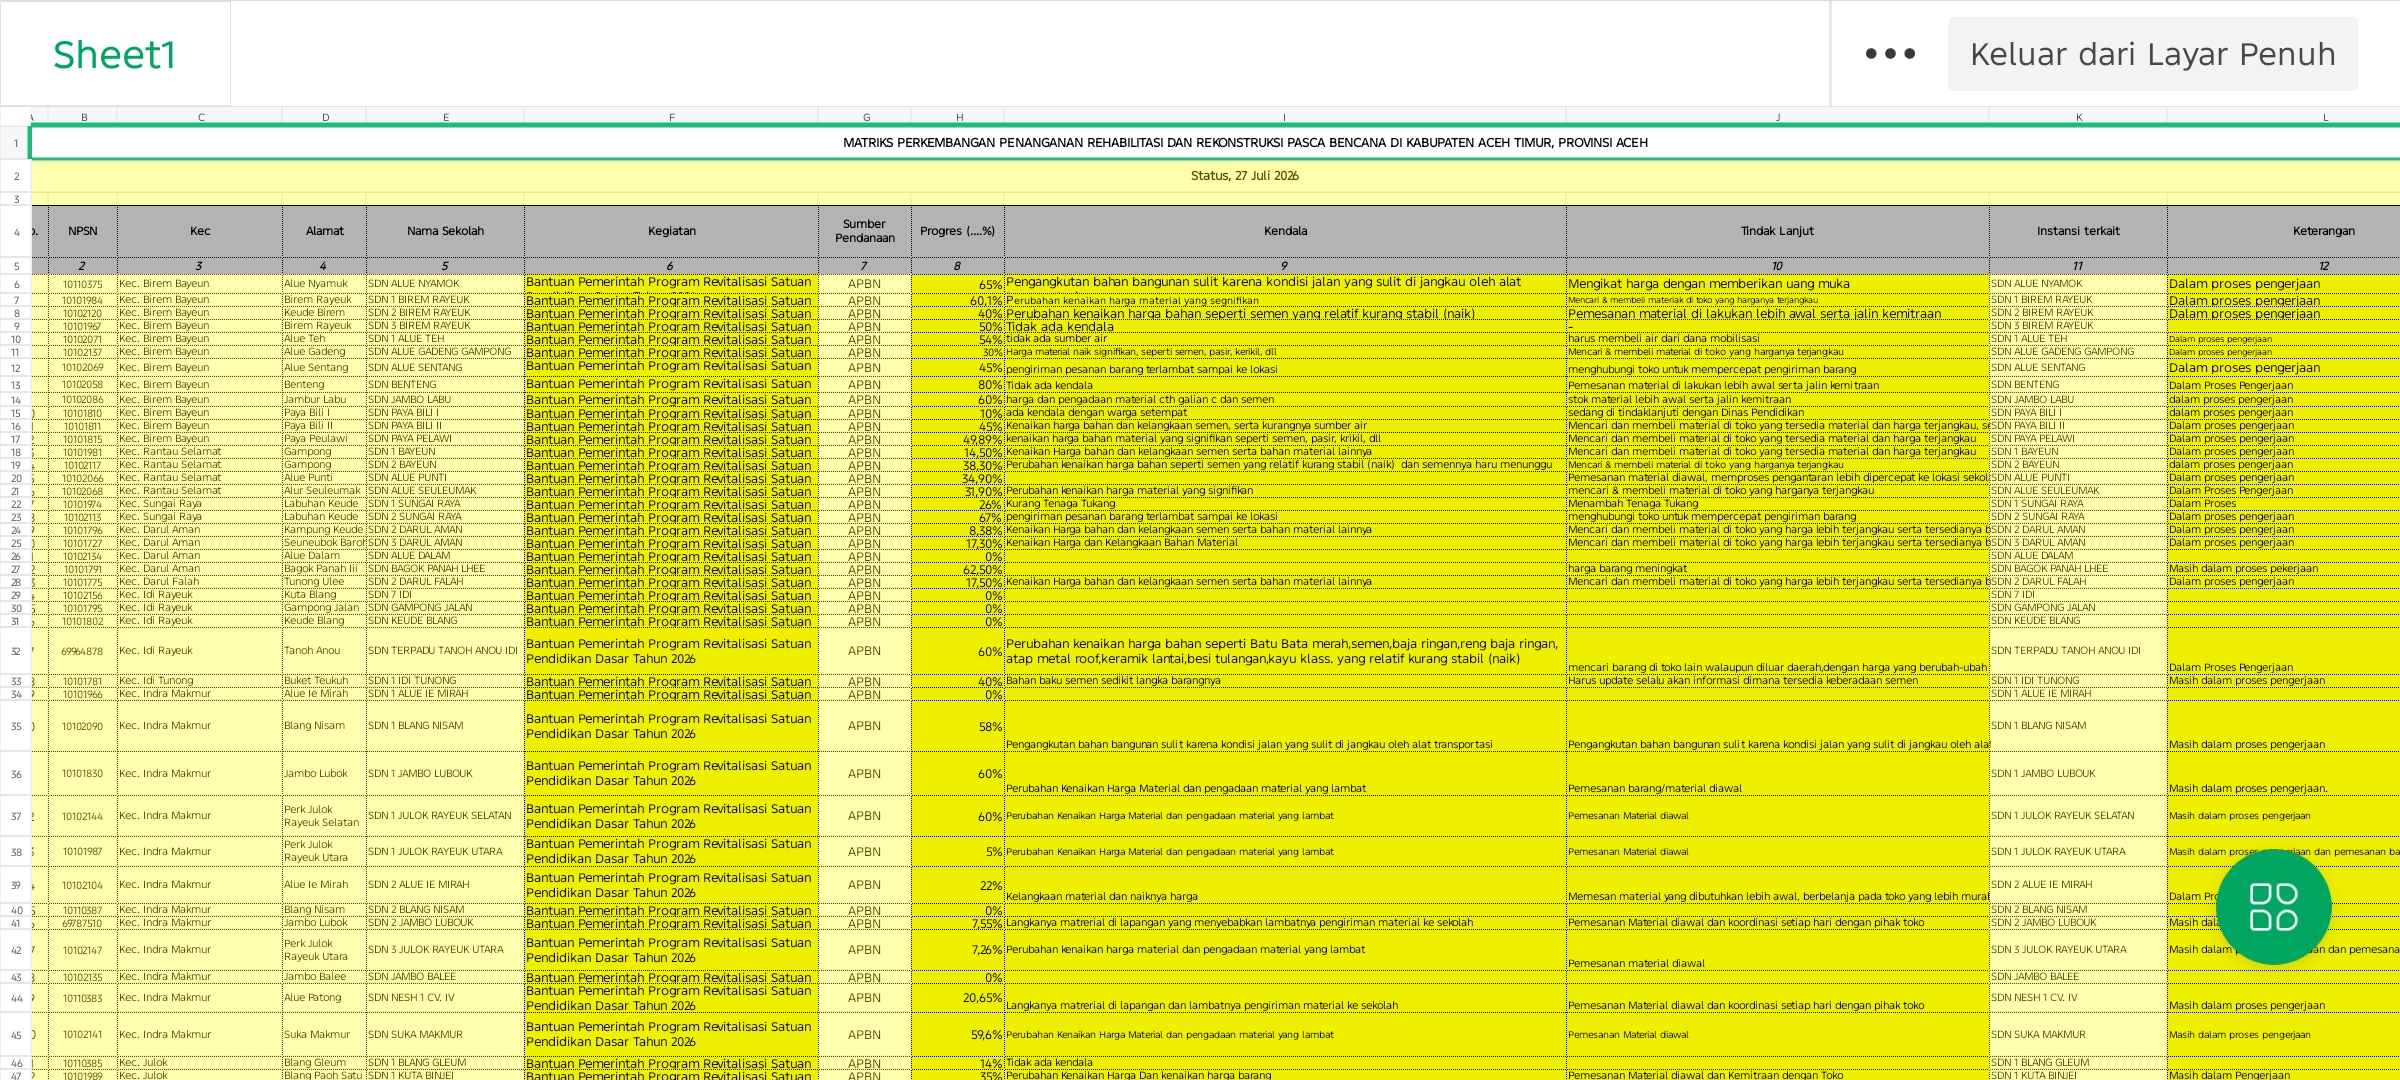Tap the green floating grid button
Viewport: 2400px width, 1080px height.
pos(2273,906)
